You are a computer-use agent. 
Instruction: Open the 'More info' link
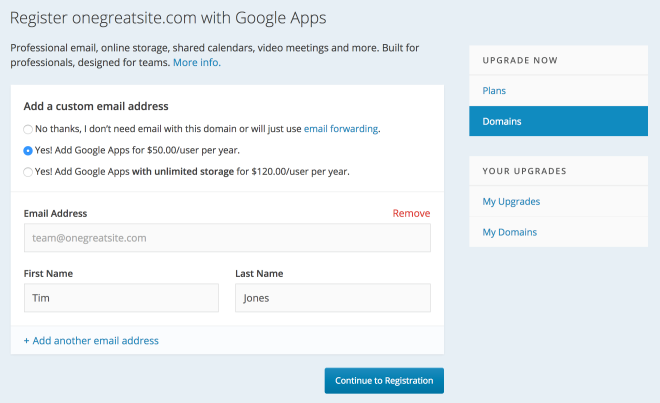coord(196,62)
